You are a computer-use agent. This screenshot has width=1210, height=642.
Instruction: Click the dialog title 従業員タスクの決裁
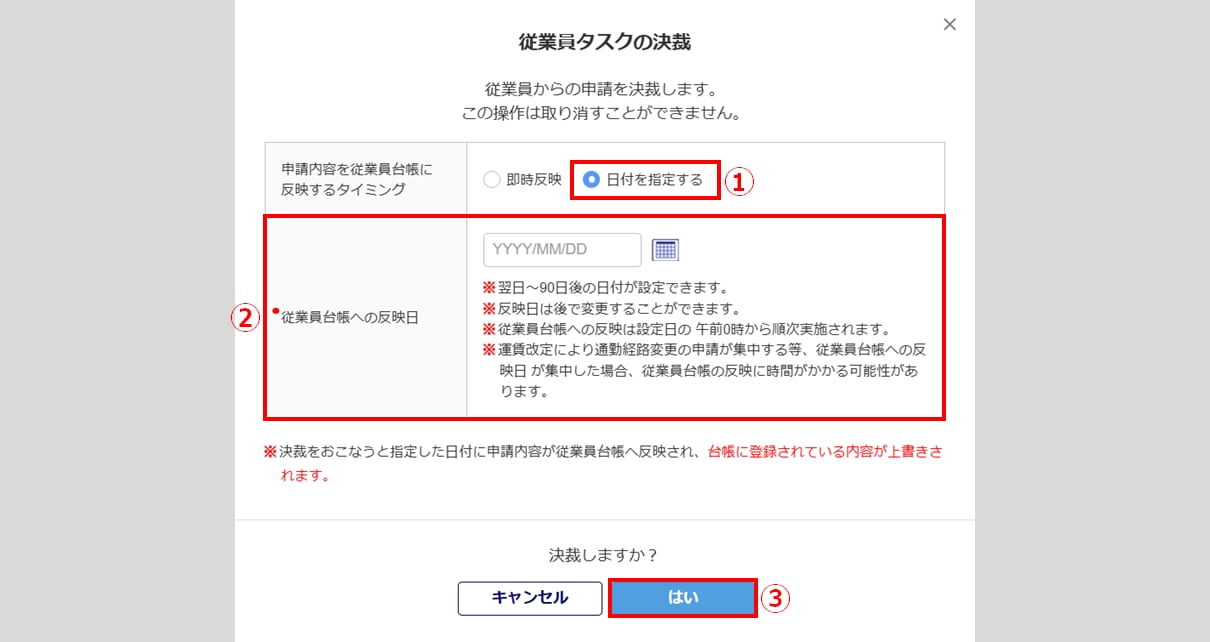pyautogui.click(x=605, y=42)
